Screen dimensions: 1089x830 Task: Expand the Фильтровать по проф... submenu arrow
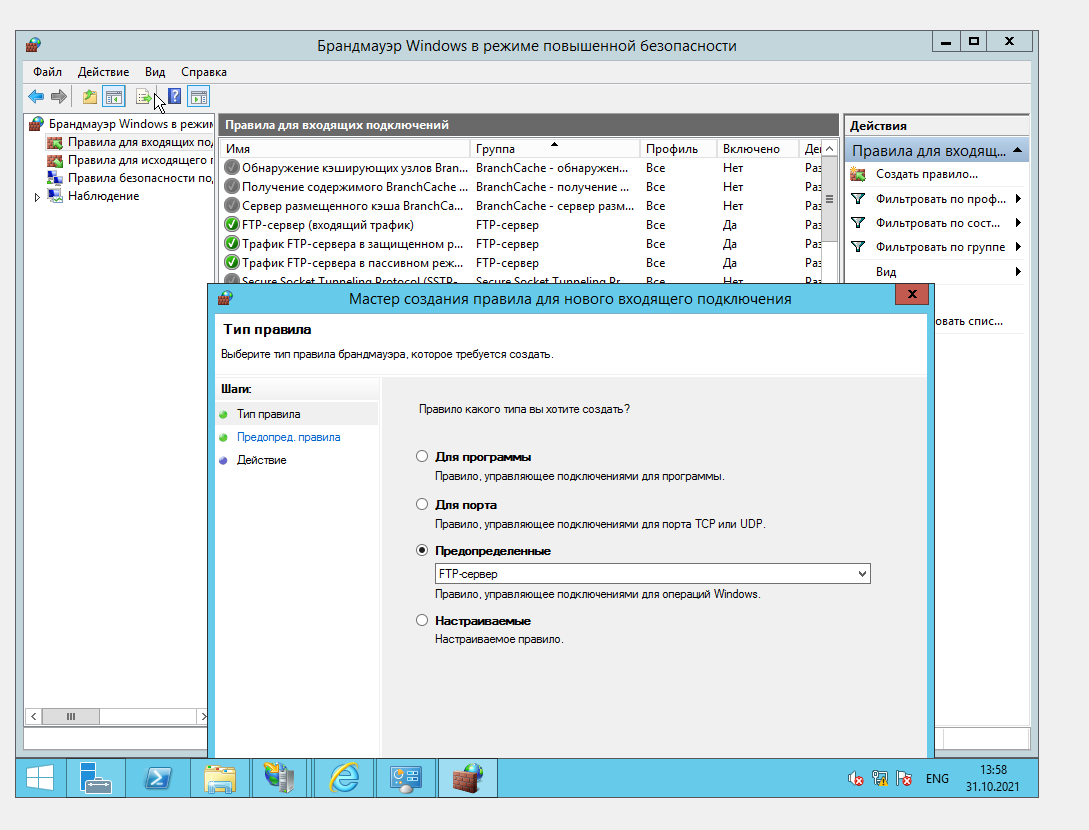pyautogui.click(x=1018, y=199)
